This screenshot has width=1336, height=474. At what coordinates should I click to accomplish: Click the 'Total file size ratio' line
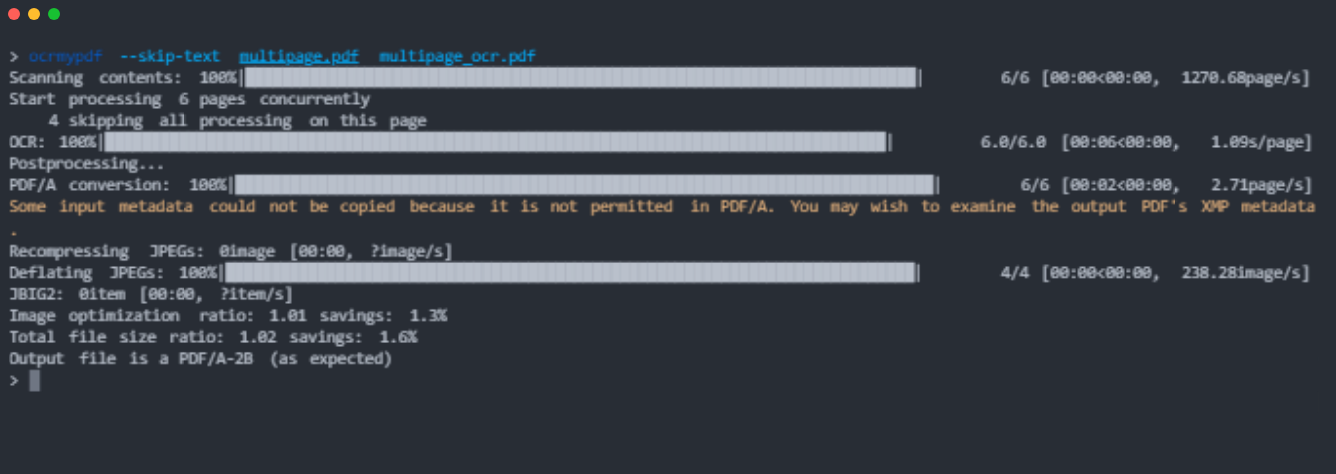click(x=212, y=337)
